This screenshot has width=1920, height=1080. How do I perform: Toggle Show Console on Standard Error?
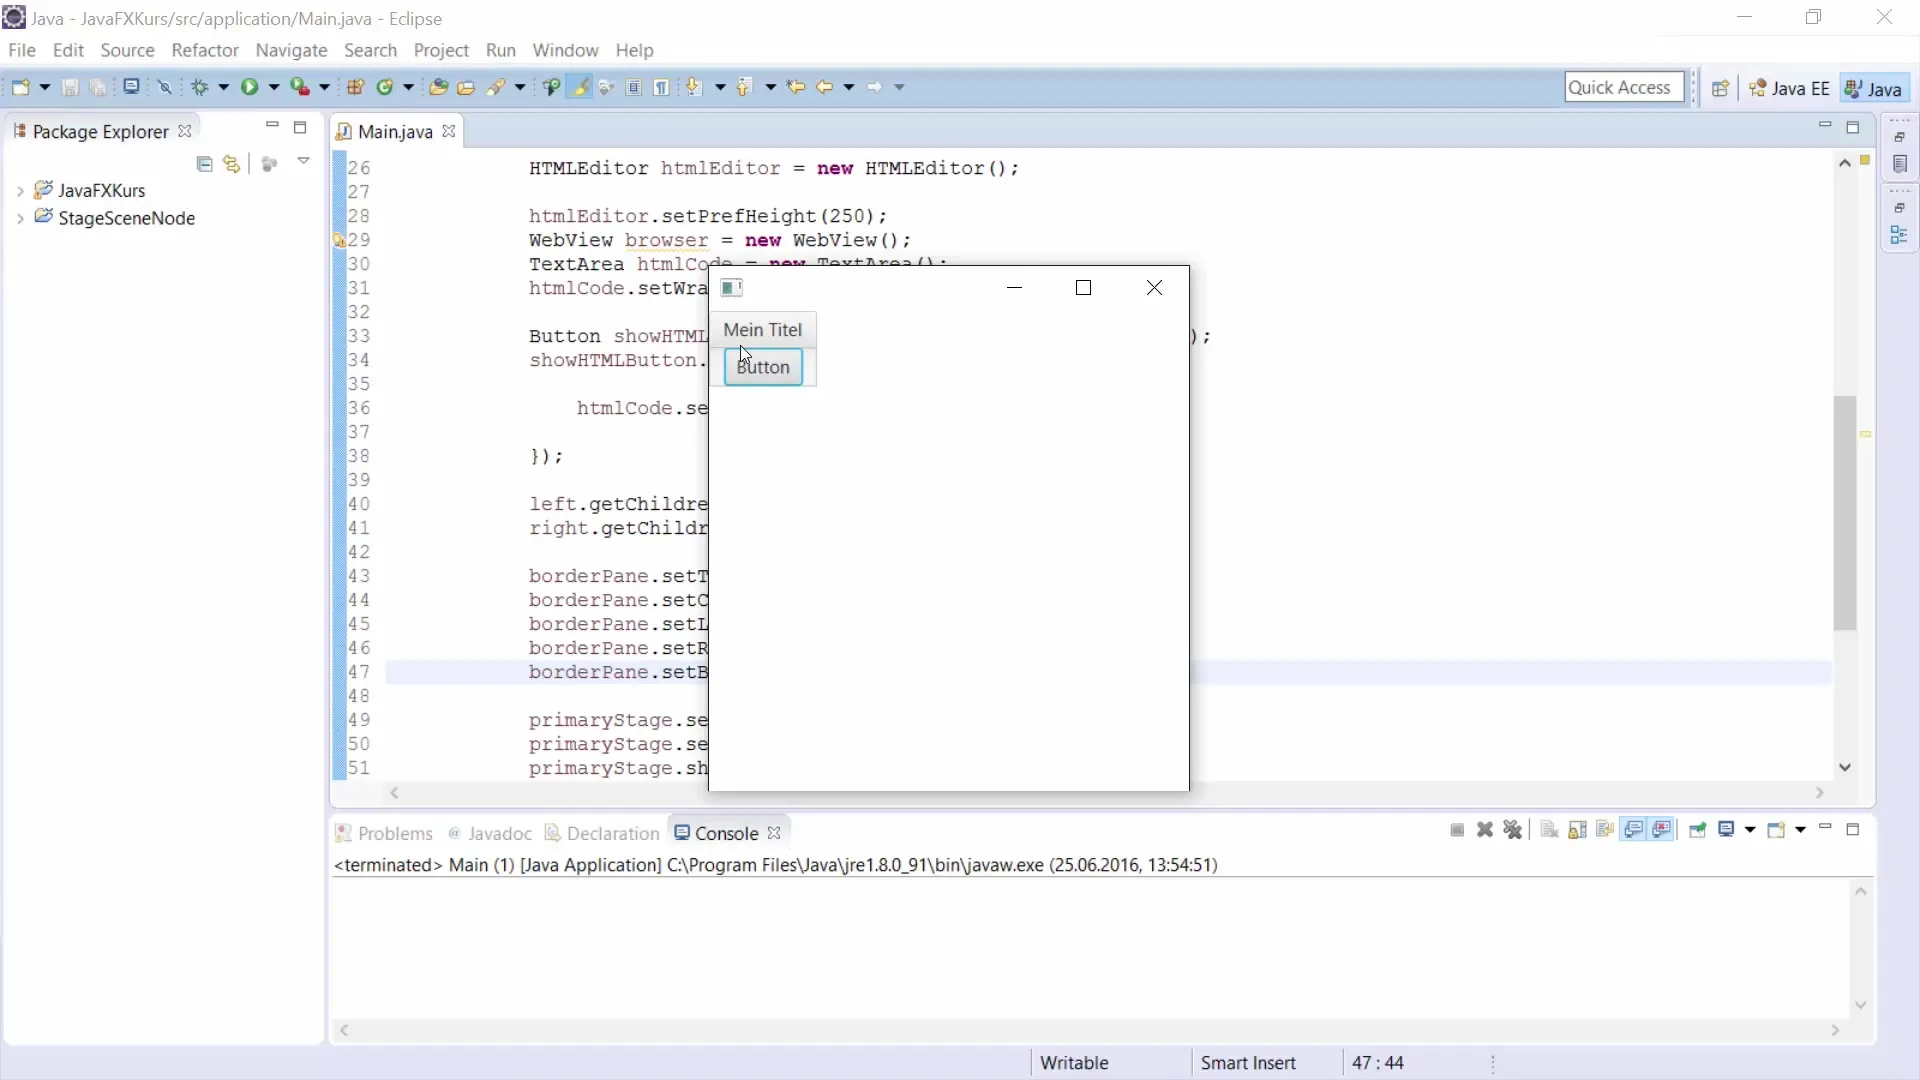[x=1662, y=830]
